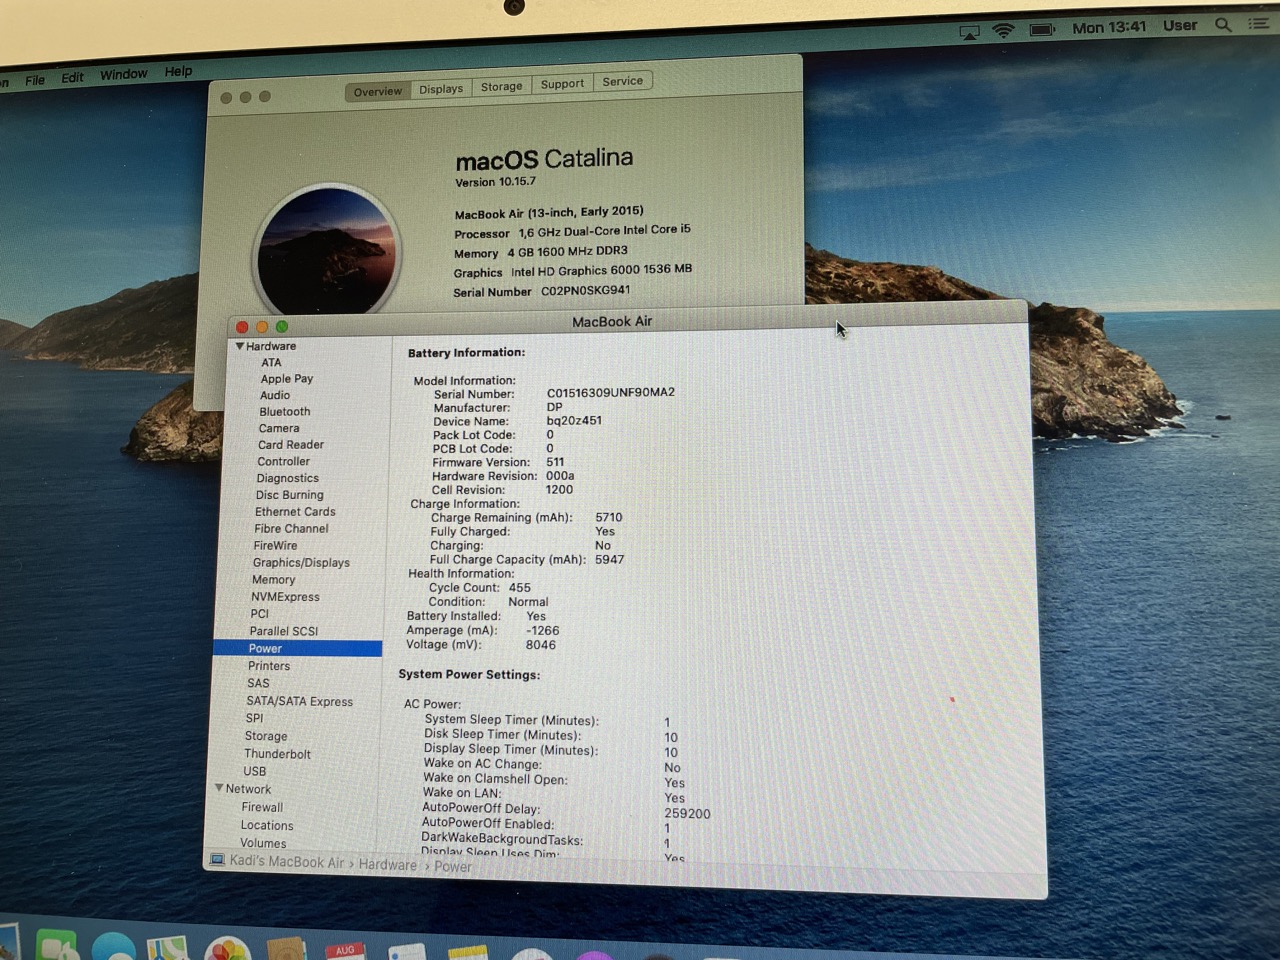Select Locations under Network
This screenshot has height=960, width=1280.
pos(267,825)
